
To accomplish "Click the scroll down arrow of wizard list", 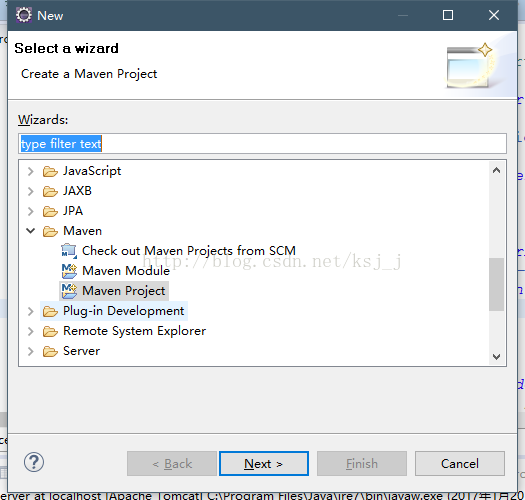I will pyautogui.click(x=497, y=357).
